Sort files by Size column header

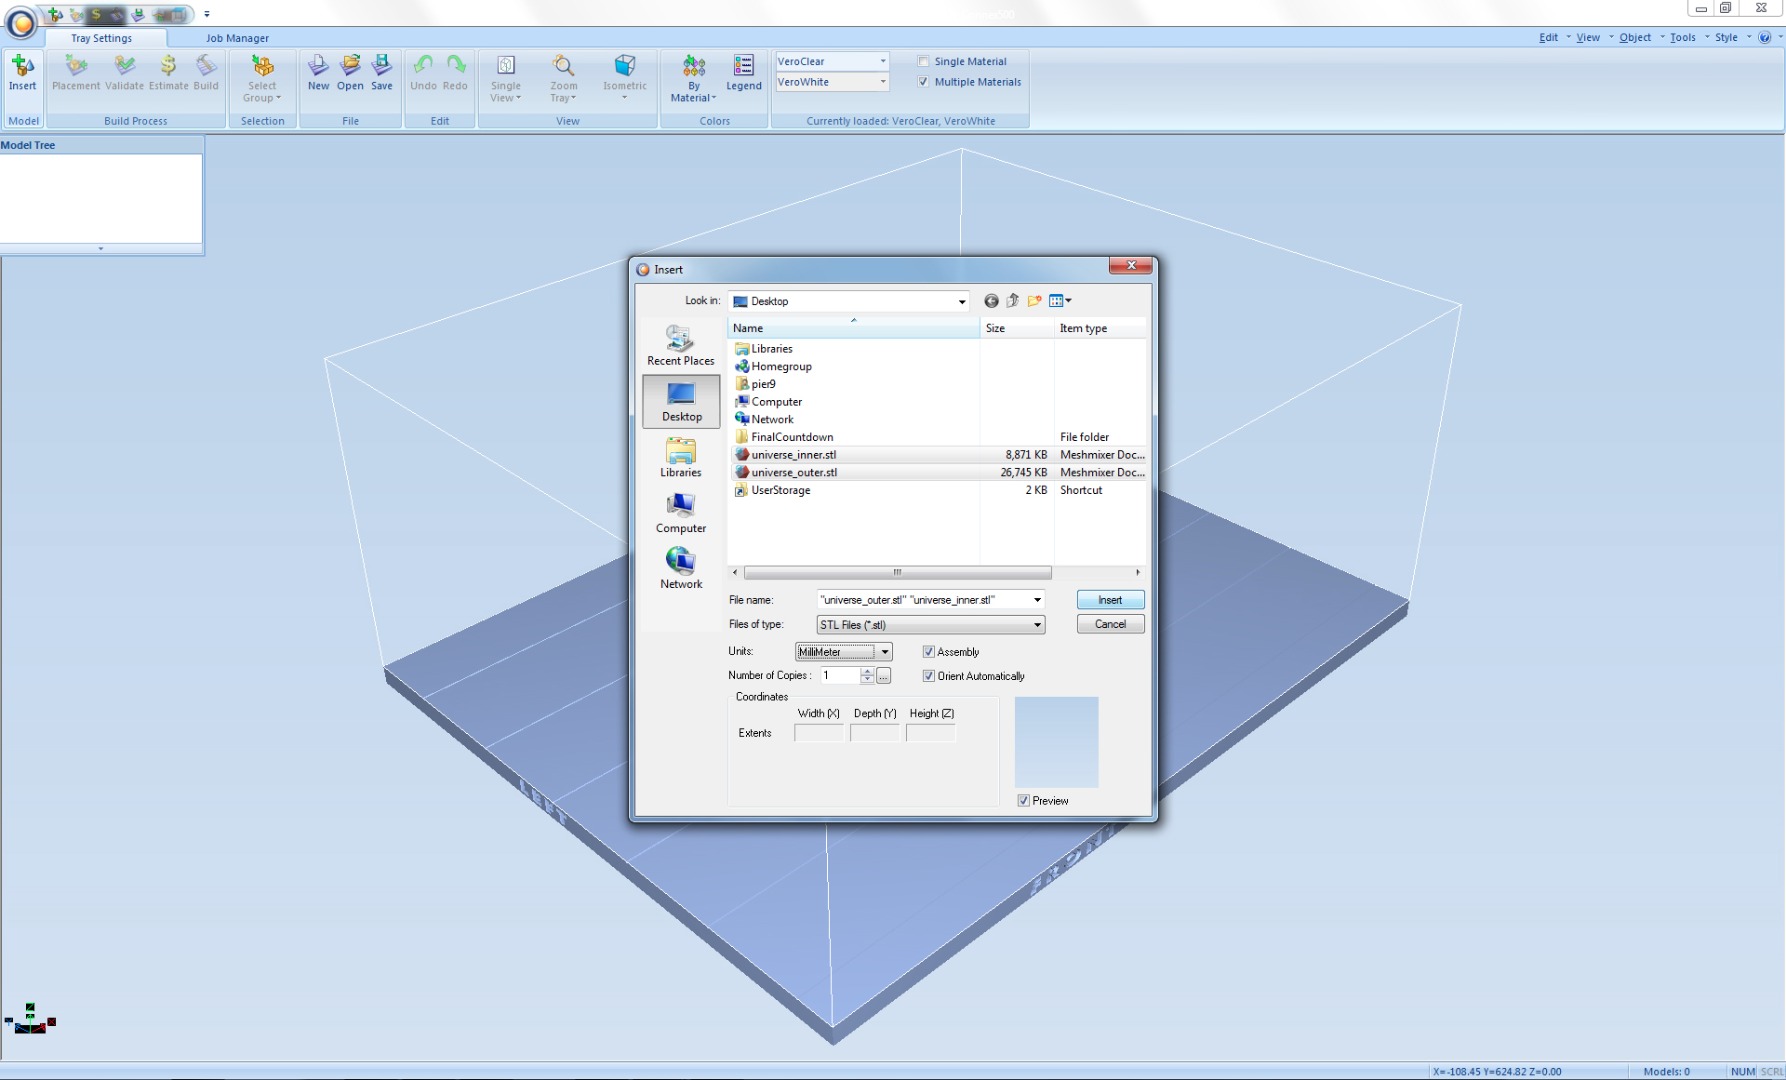click(x=1017, y=328)
